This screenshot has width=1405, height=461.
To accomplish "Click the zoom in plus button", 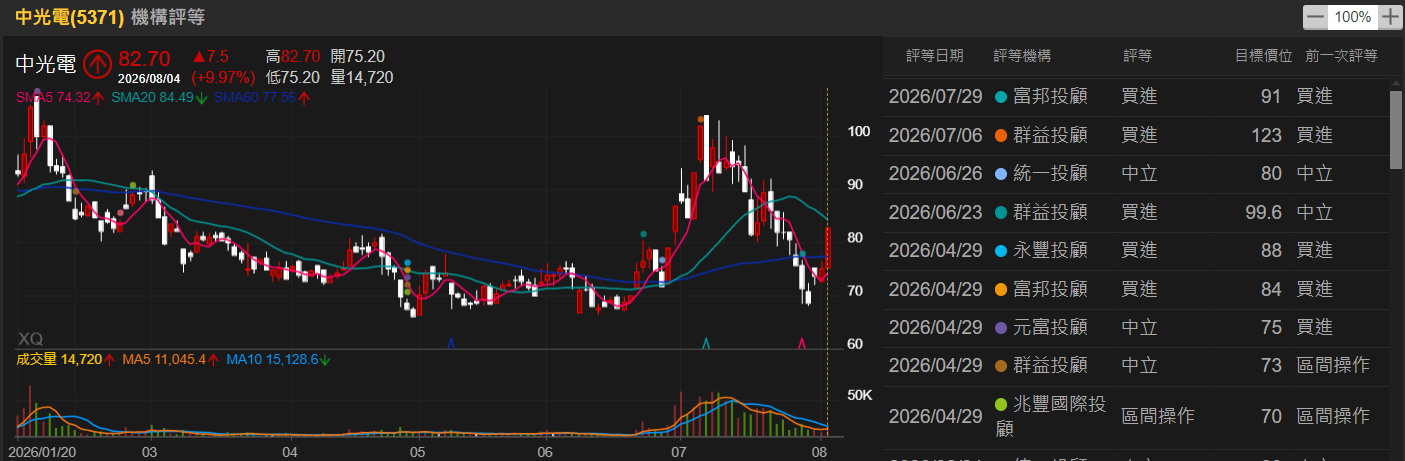I will tap(1391, 17).
